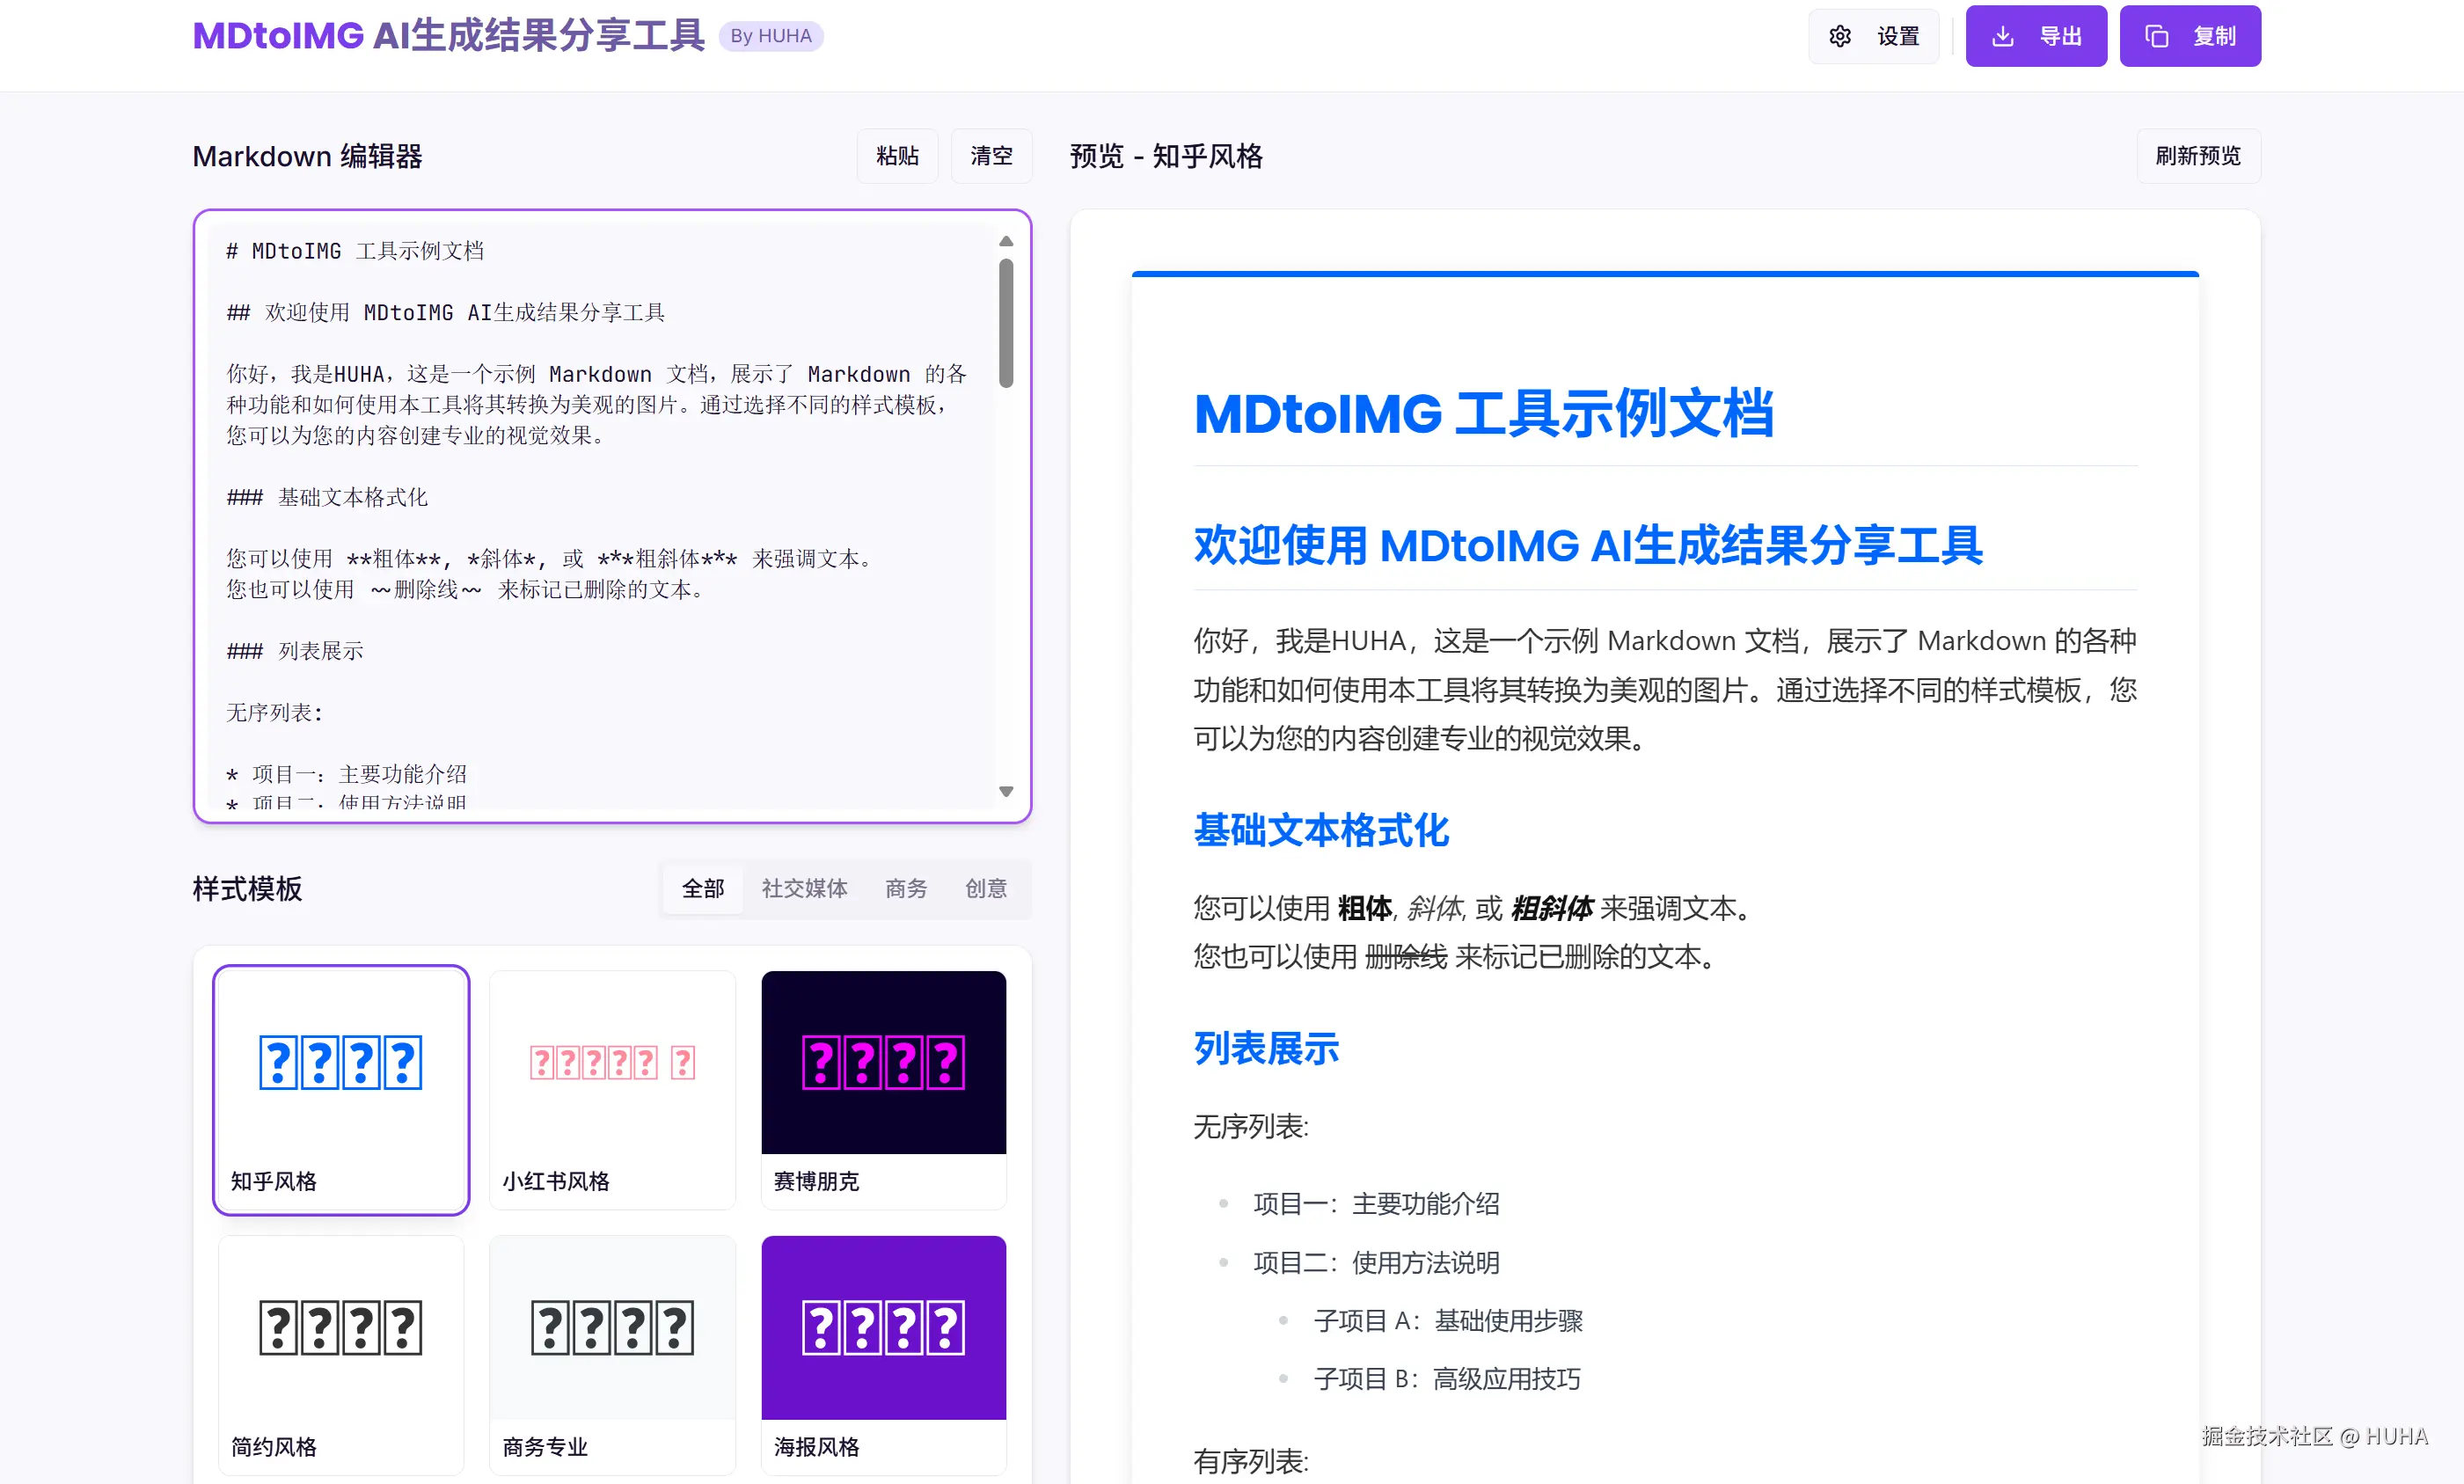Viewport: 2464px width, 1484px height.
Task: Apply the 赛博朋克 dark template
Action: pyautogui.click(x=883, y=1088)
